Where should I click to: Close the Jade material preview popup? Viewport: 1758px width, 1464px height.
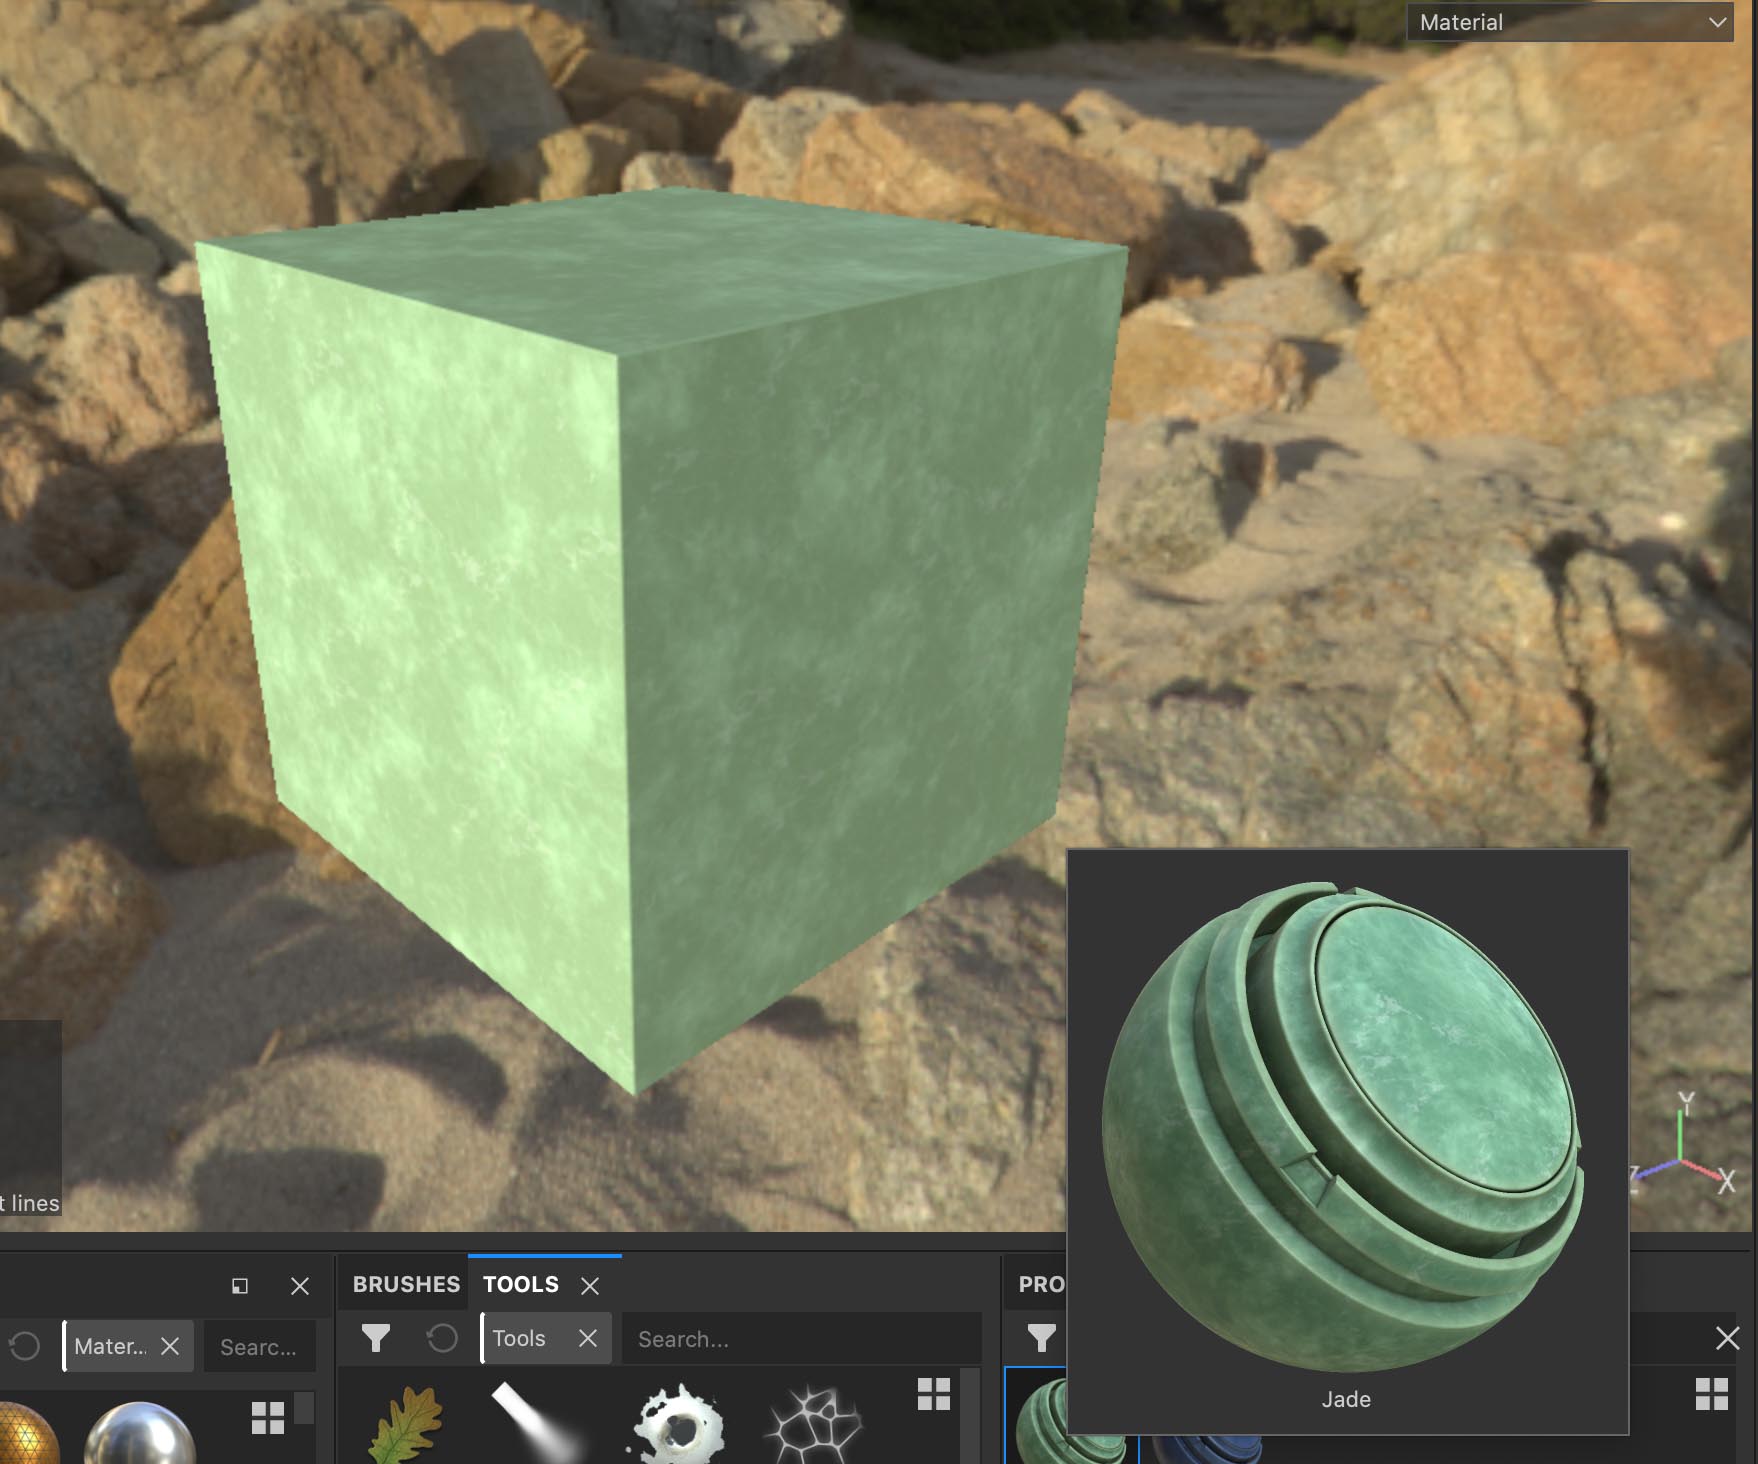tap(1727, 1337)
